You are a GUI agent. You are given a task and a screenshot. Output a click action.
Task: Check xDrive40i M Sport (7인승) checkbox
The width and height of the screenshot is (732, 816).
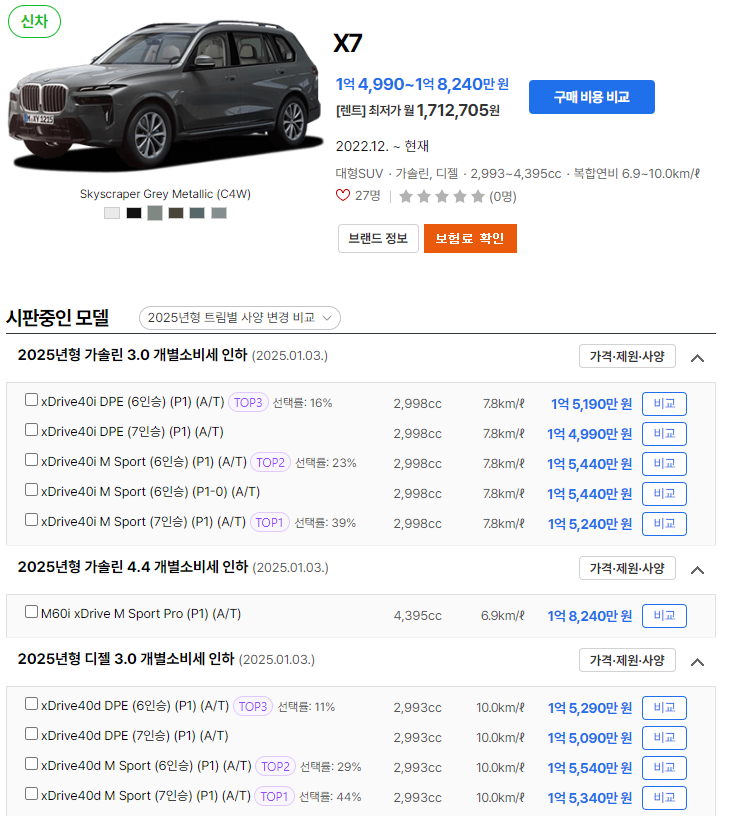[31, 520]
